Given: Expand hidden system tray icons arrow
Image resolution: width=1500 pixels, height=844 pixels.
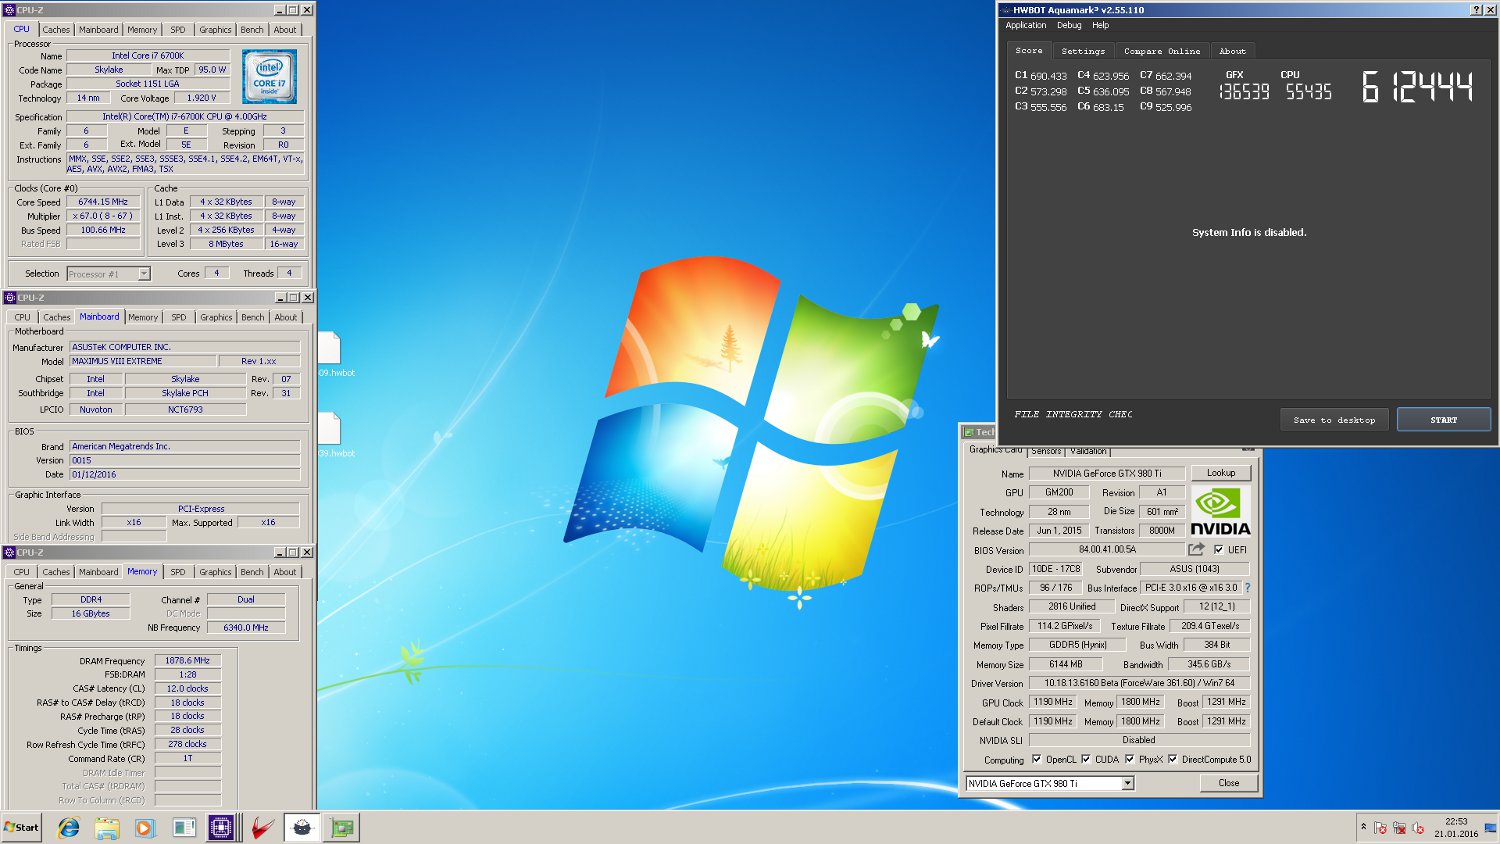Looking at the screenshot, I should (1363, 827).
